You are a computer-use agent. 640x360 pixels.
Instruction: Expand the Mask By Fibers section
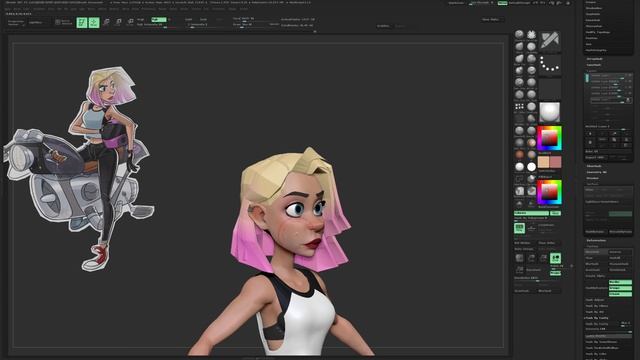point(597,306)
